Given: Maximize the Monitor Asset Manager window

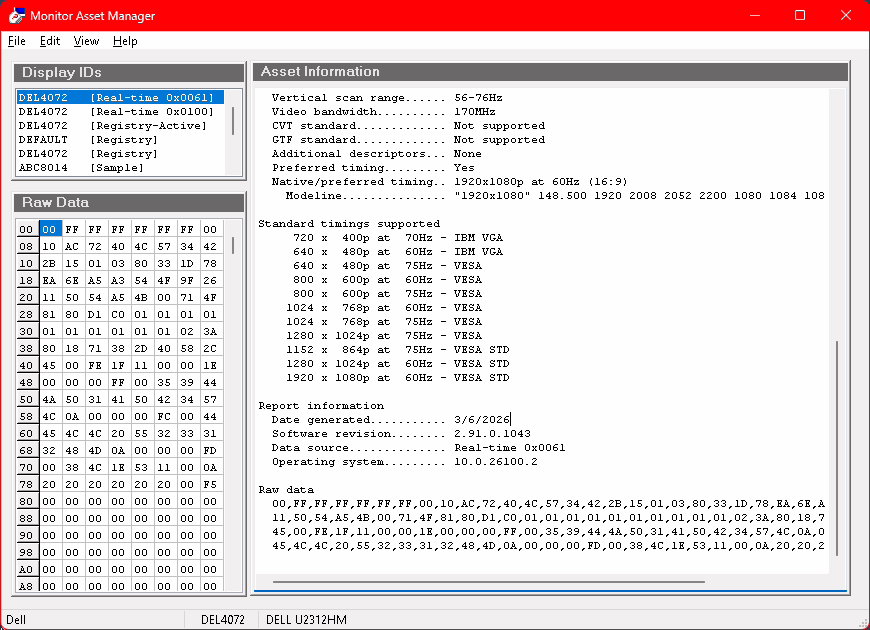Looking at the screenshot, I should click(799, 15).
